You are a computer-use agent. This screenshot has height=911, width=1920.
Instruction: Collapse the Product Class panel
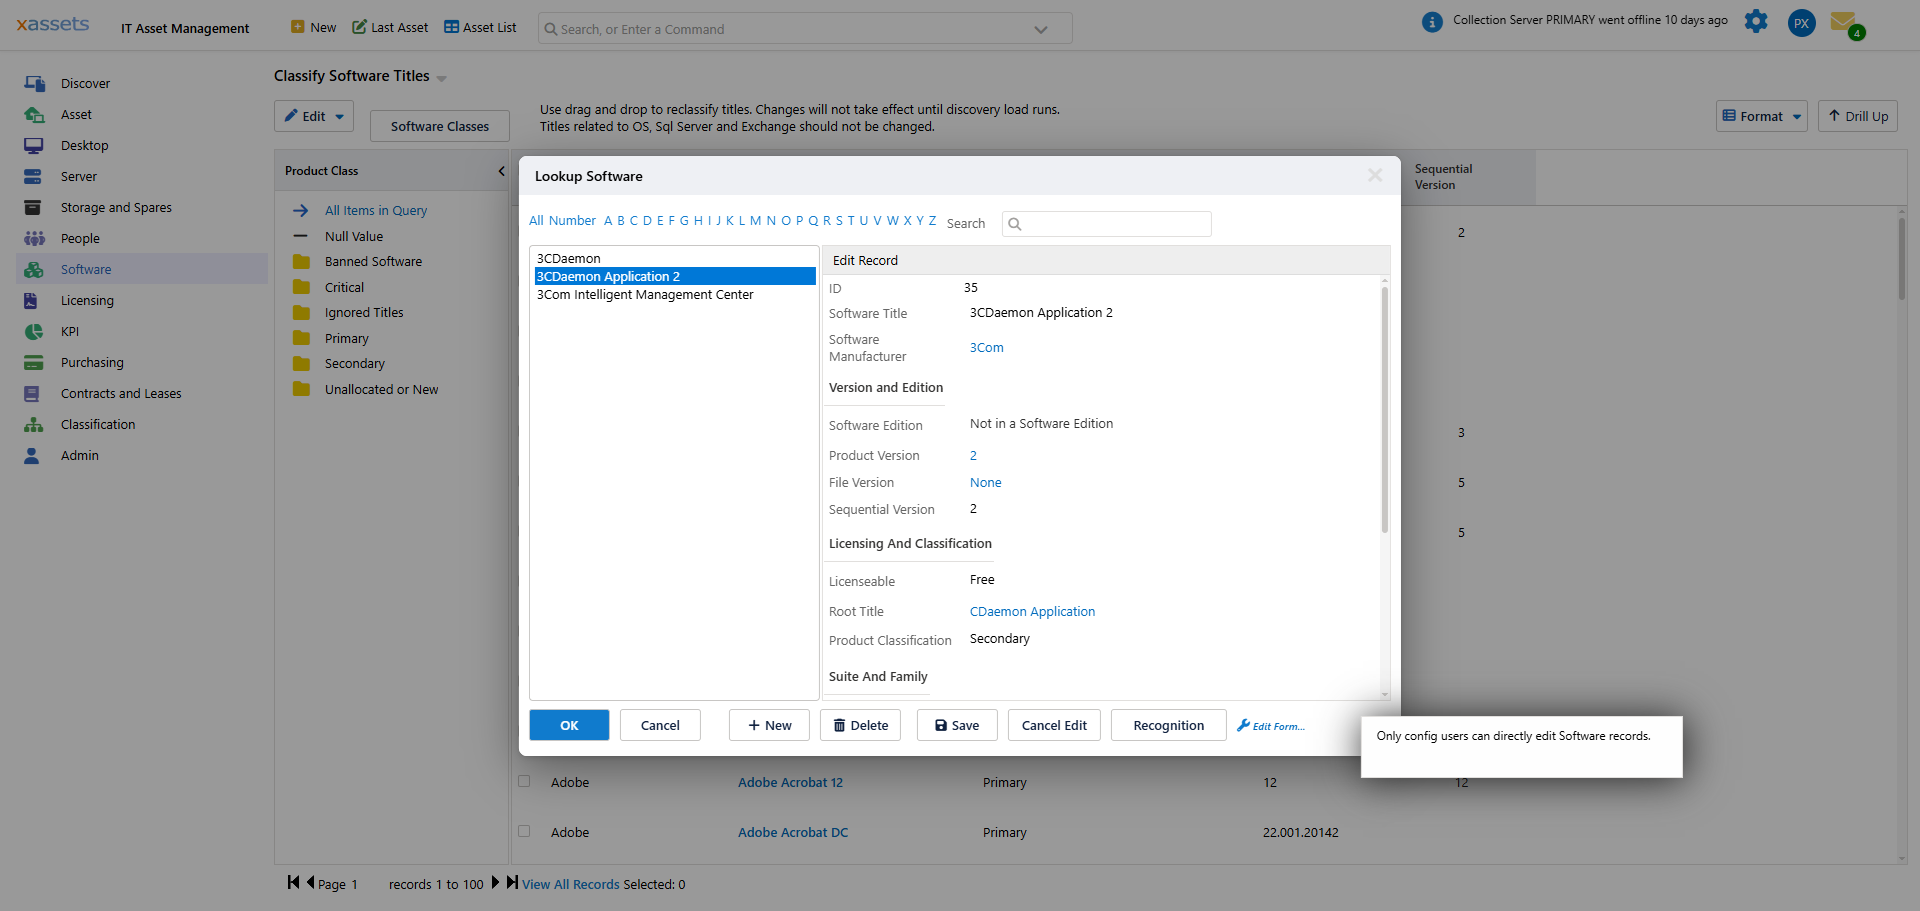(x=501, y=171)
